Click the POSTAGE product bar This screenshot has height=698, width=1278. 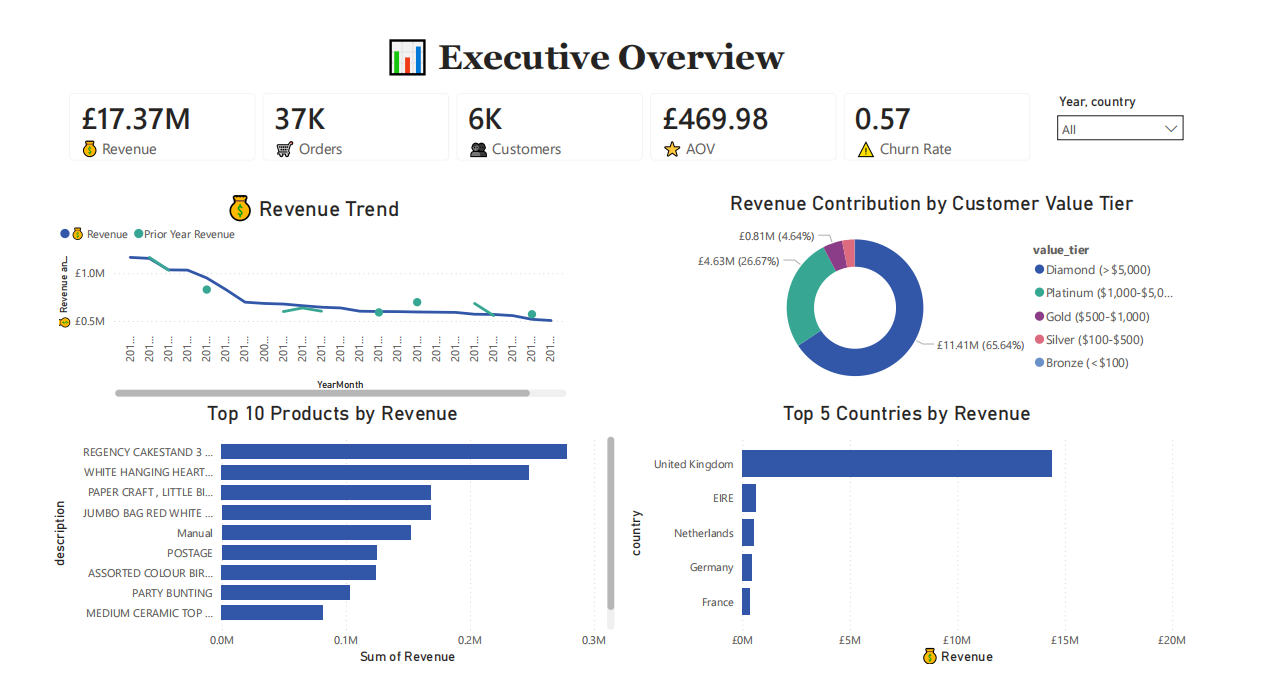(299, 552)
